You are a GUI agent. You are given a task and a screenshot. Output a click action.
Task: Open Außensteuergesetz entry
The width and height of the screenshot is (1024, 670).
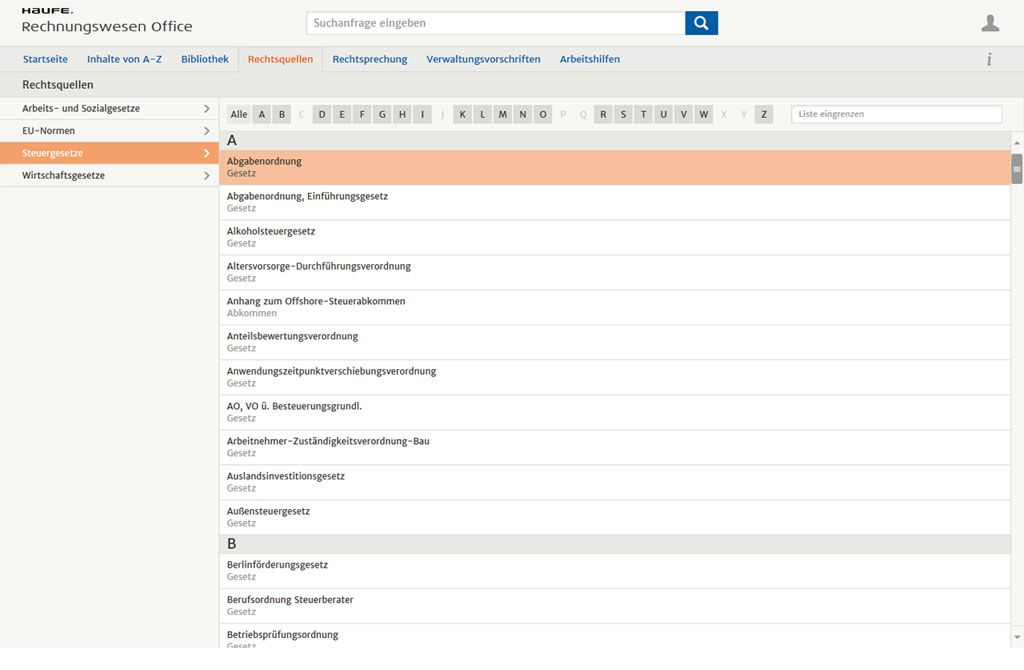pyautogui.click(x=615, y=517)
